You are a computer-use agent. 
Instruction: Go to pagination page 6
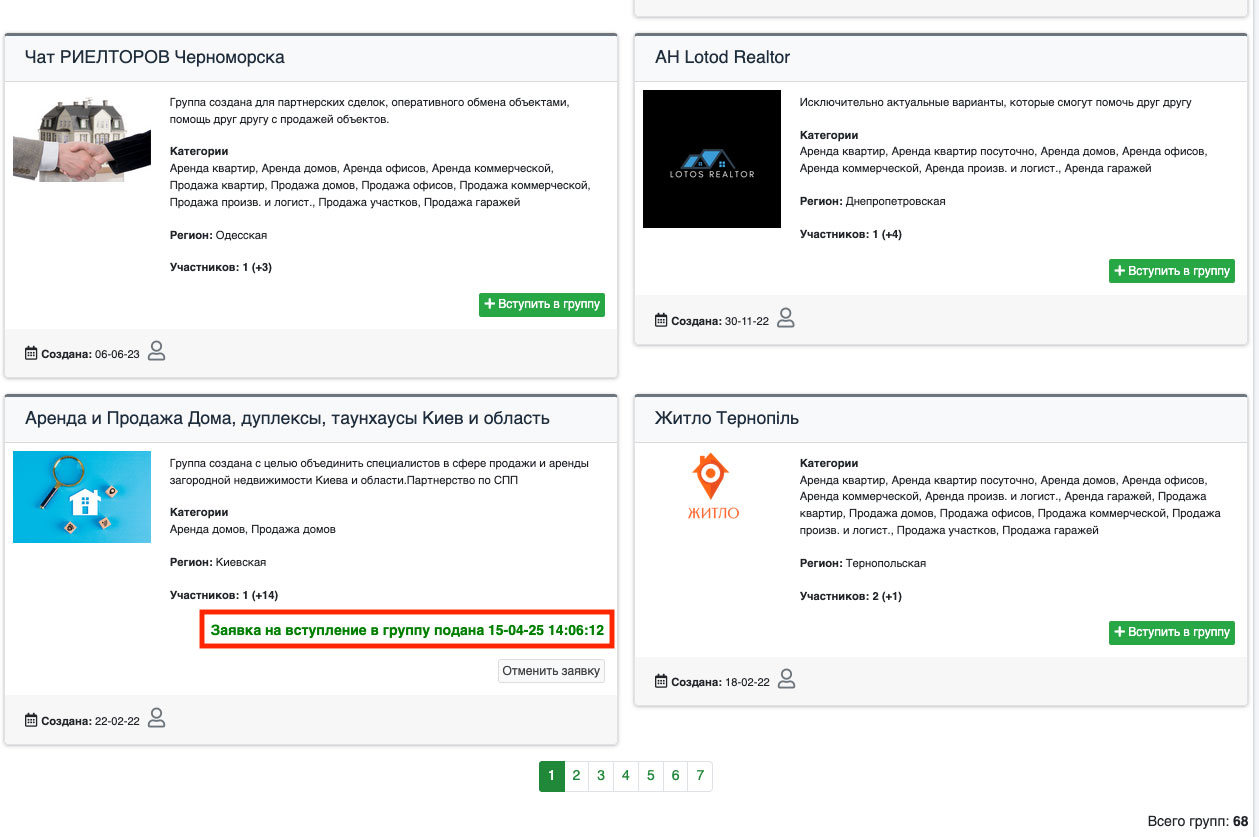click(675, 776)
